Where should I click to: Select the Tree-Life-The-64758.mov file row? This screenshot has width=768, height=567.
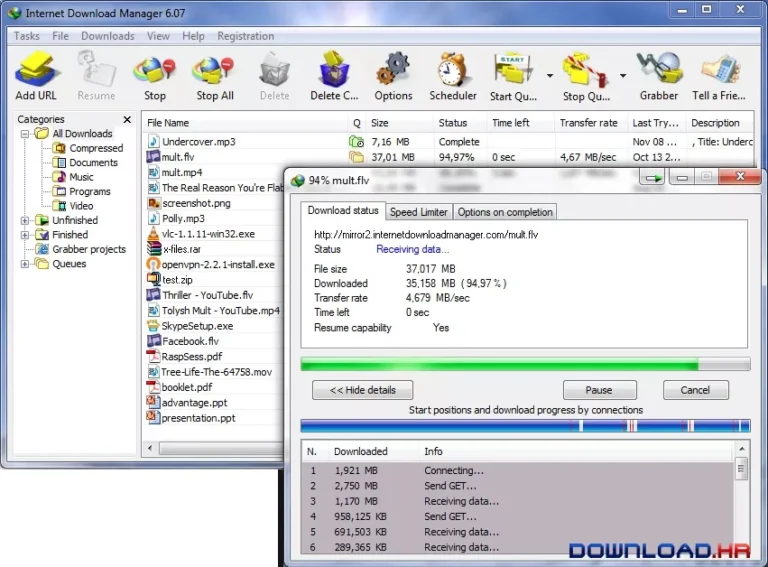[x=214, y=372]
